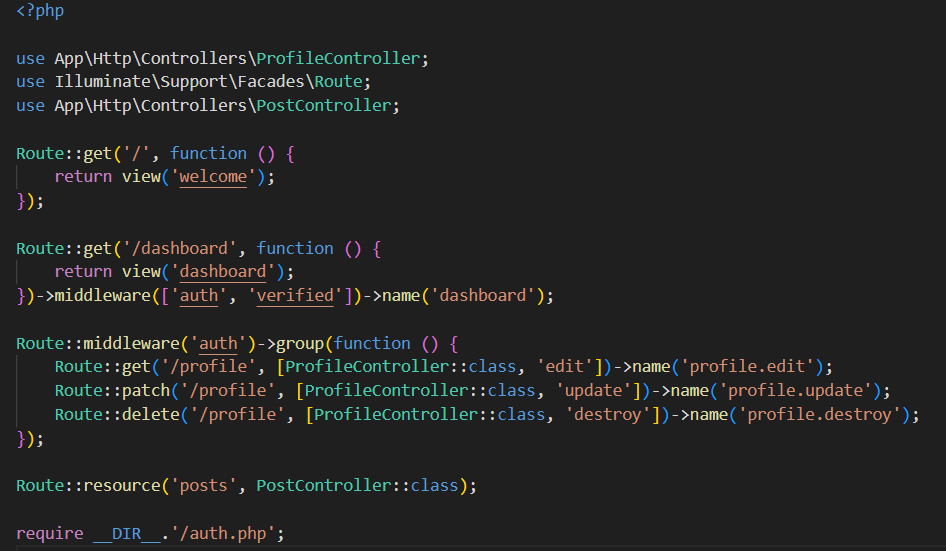Click the 'destroy' controller action string

point(603,414)
